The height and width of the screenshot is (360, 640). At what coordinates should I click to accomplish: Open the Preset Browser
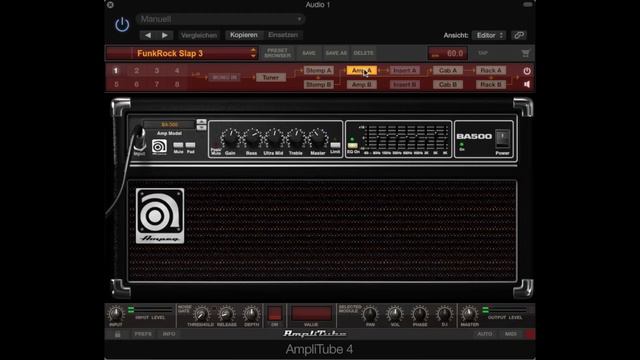[x=278, y=53]
